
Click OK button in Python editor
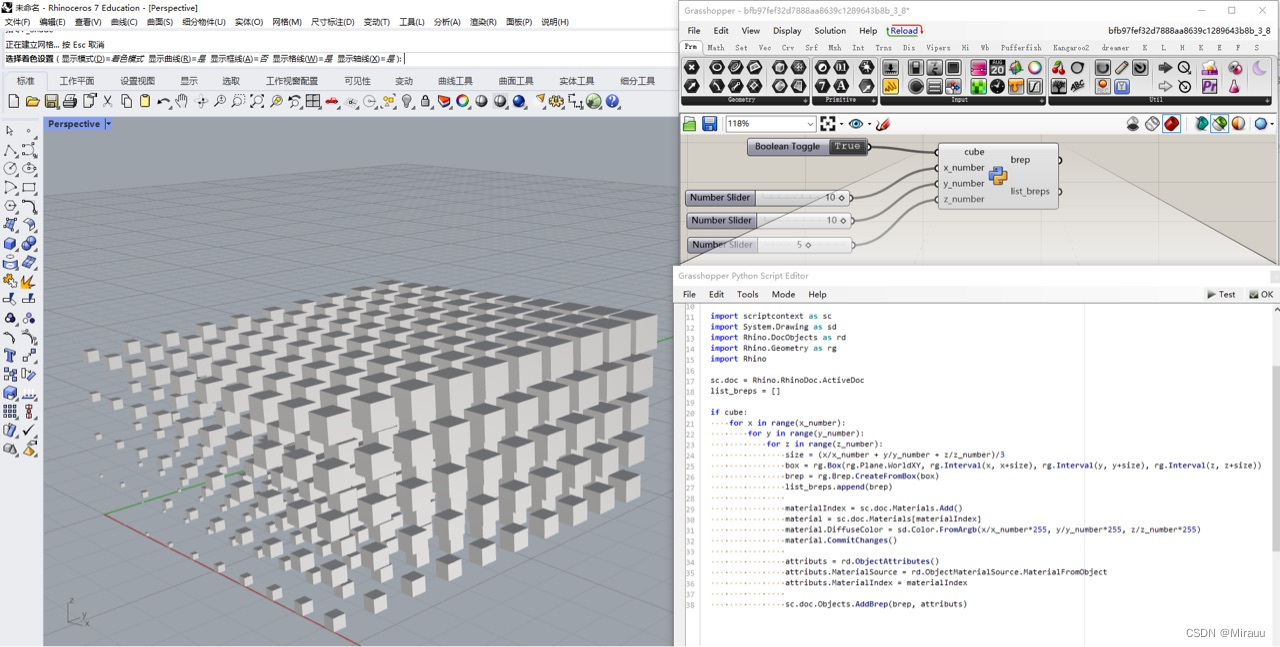pyautogui.click(x=1260, y=294)
